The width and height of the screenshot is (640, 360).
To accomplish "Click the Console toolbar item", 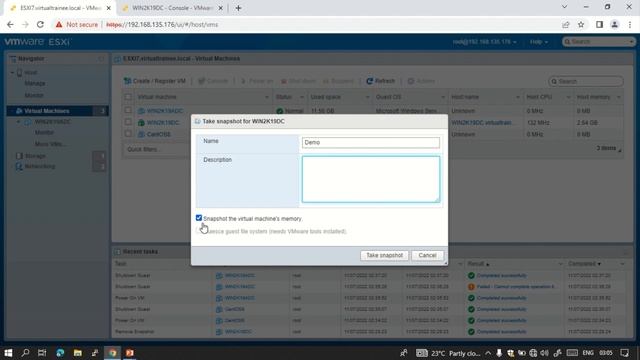I will [213, 81].
